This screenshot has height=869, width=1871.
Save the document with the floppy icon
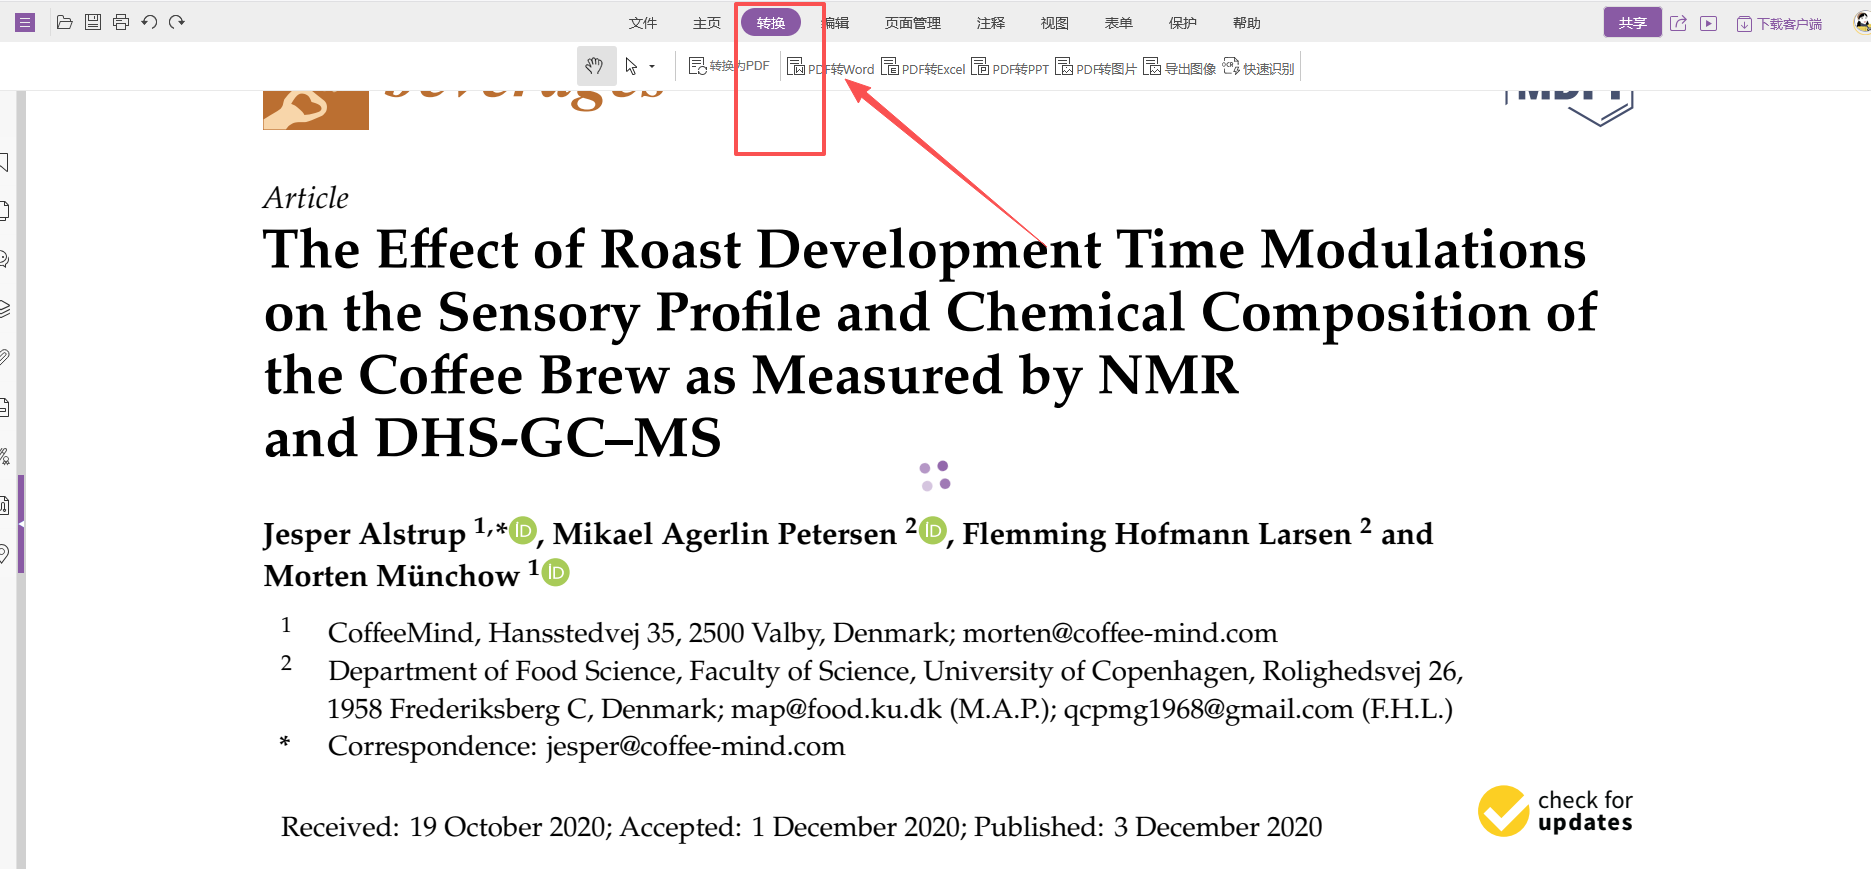[93, 22]
